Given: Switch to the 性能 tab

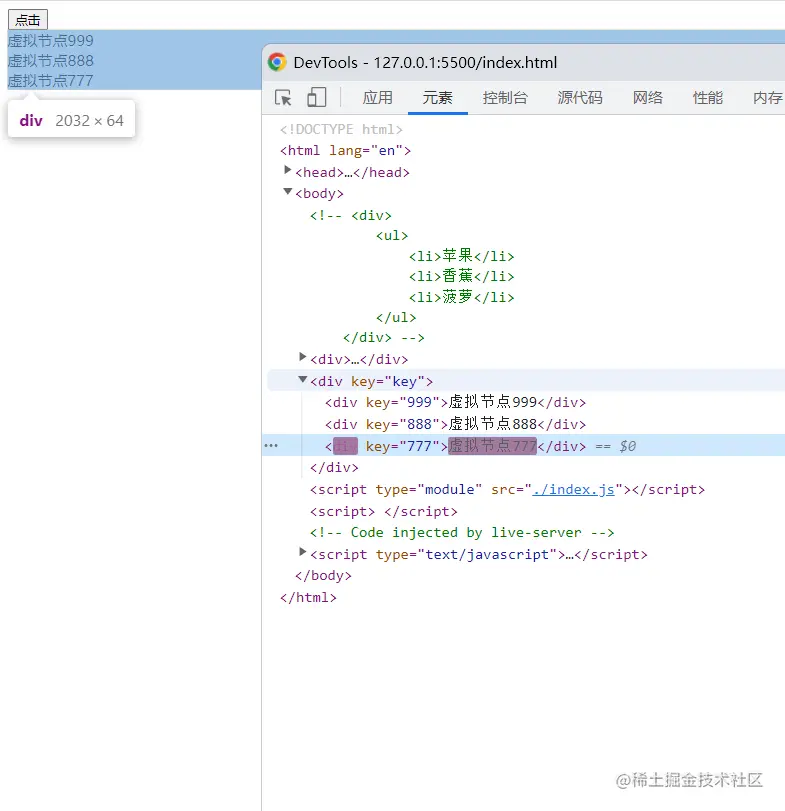Looking at the screenshot, I should pos(708,97).
